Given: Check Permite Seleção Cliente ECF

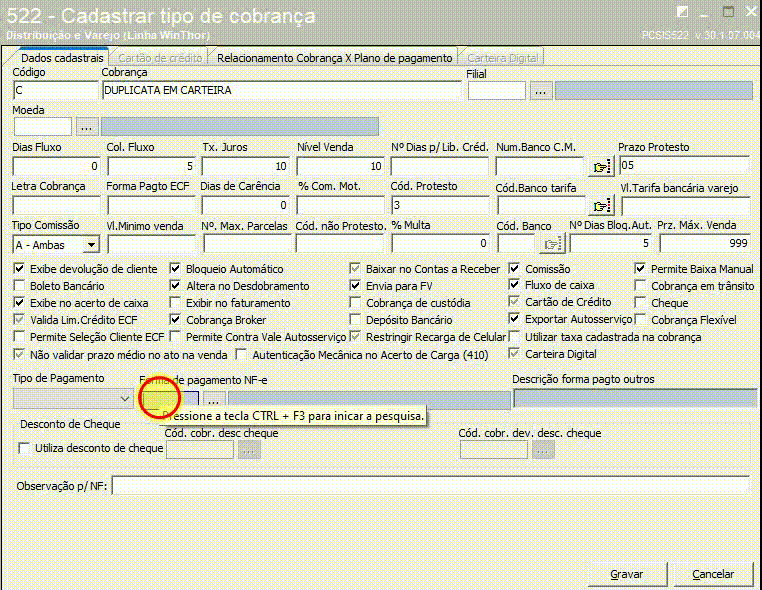Looking at the screenshot, I should pyautogui.click(x=19, y=336).
